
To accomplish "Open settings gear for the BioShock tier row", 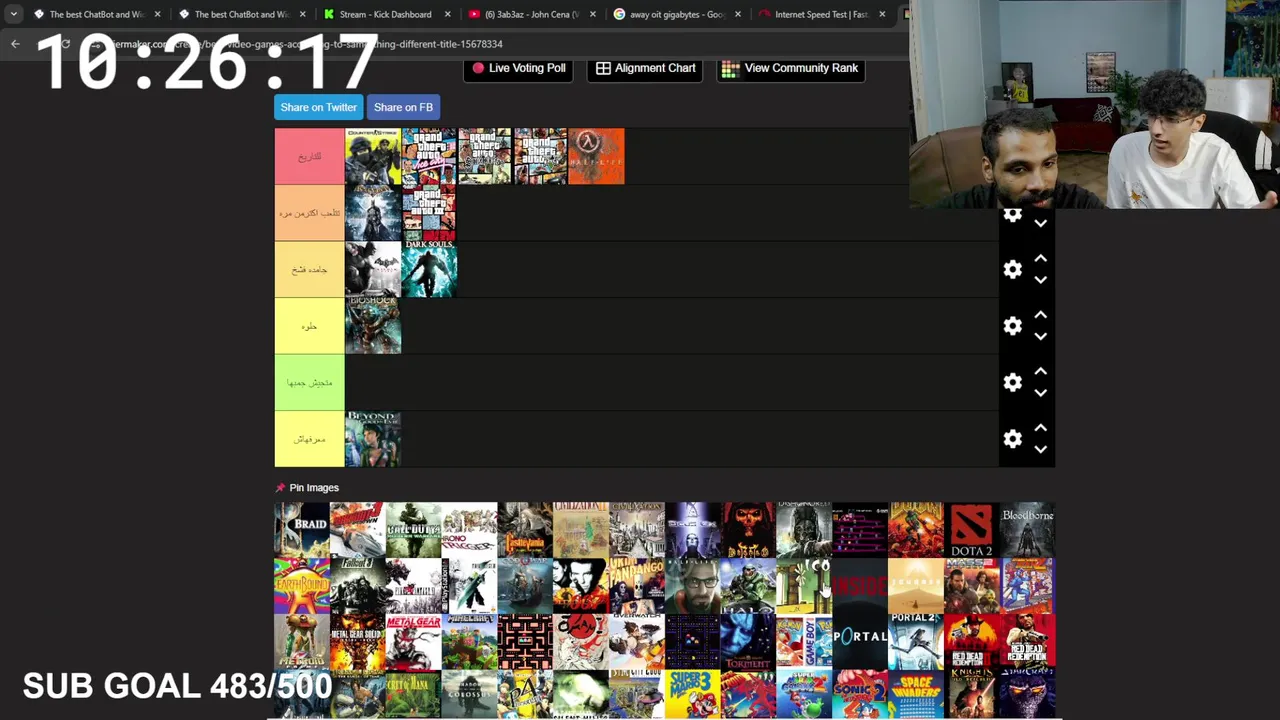I will [1013, 326].
